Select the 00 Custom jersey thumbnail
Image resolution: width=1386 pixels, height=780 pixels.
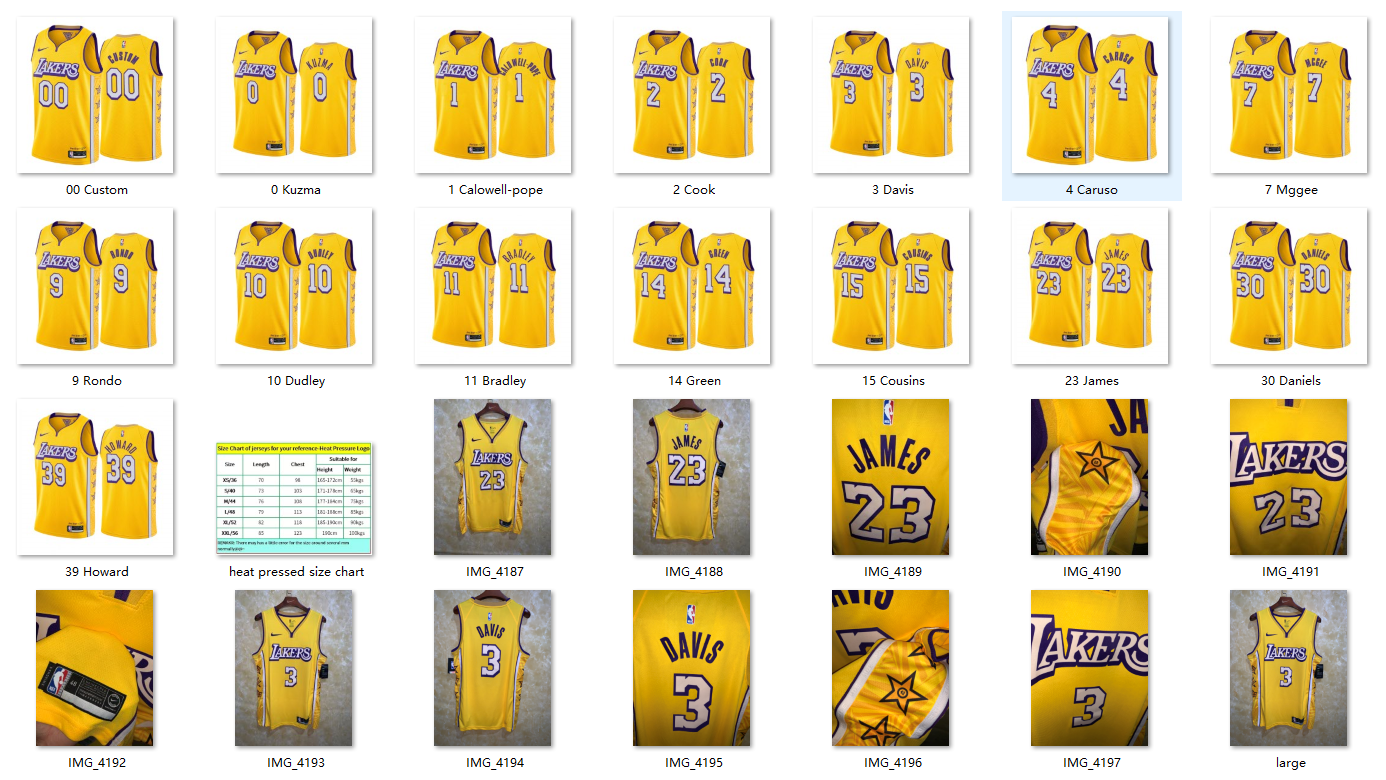(96, 95)
